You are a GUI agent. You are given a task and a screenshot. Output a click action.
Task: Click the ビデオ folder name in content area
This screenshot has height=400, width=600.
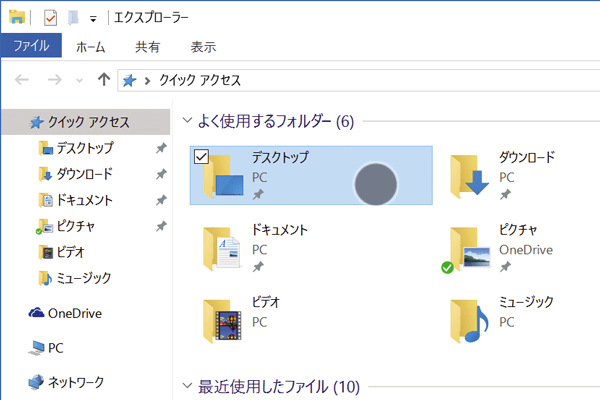(x=266, y=302)
